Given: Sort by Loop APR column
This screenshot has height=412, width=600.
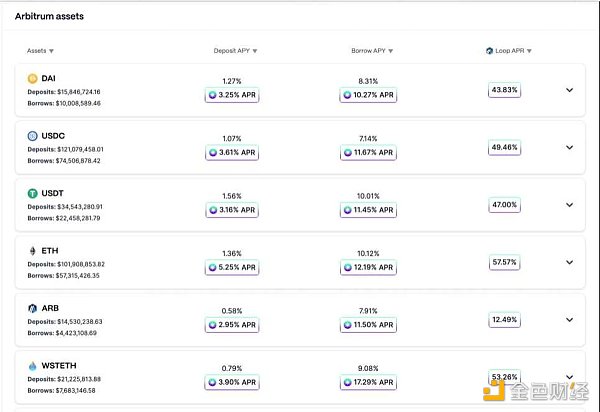Looking at the screenshot, I should click(512, 50).
